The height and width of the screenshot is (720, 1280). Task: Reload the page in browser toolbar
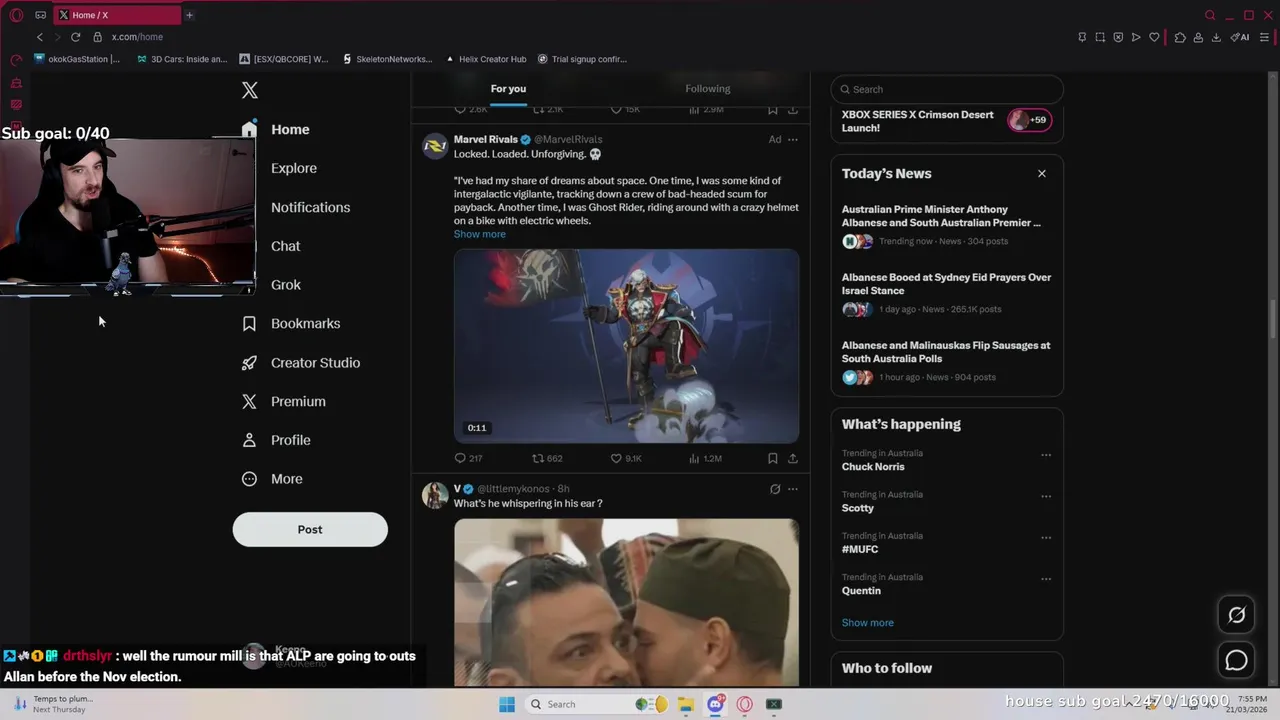click(x=75, y=37)
